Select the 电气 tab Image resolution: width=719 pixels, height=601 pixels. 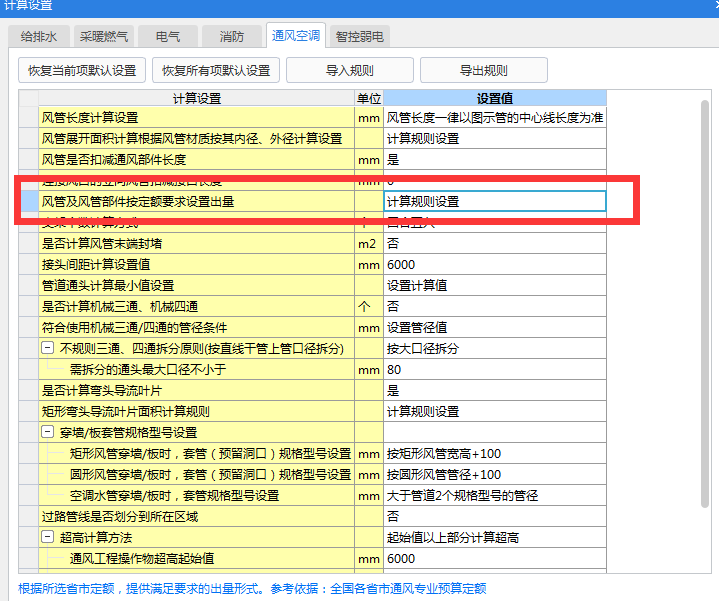pos(168,37)
